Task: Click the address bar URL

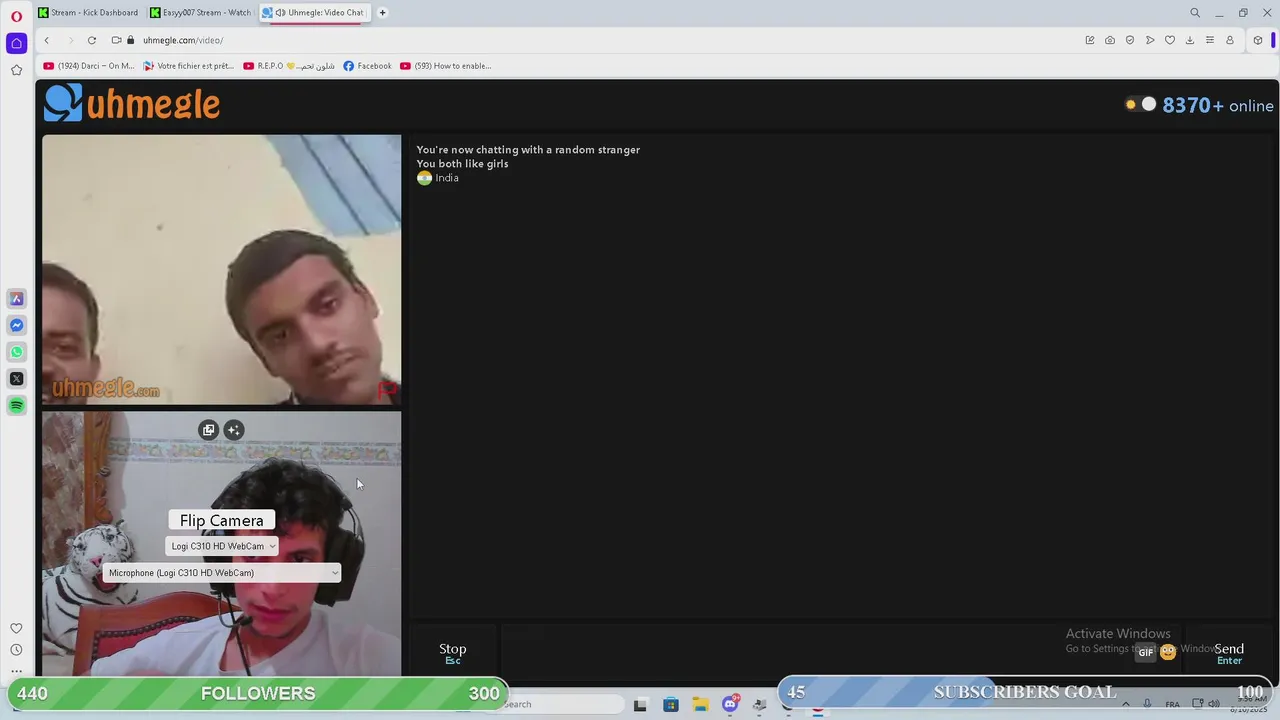Action: pos(183,40)
